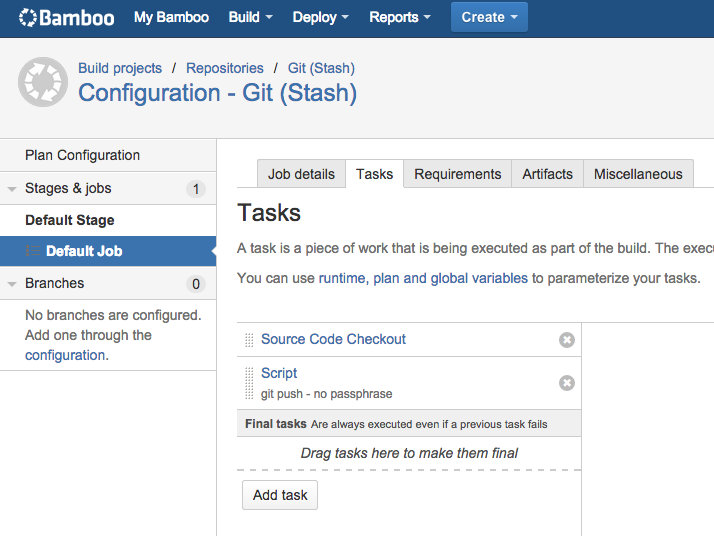Click the Bamboo logo icon
Viewport: 714px width, 536px height.
27,17
